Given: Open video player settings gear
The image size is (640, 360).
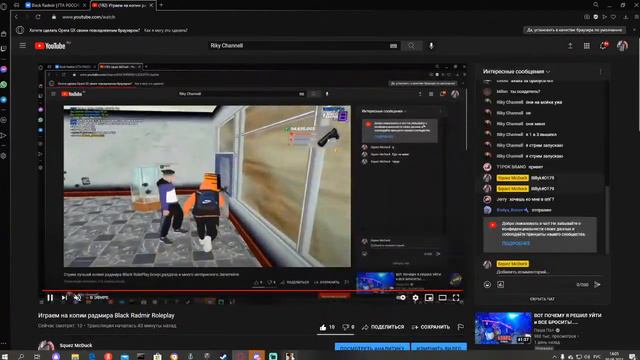Looking at the screenshot, I should tap(415, 298).
